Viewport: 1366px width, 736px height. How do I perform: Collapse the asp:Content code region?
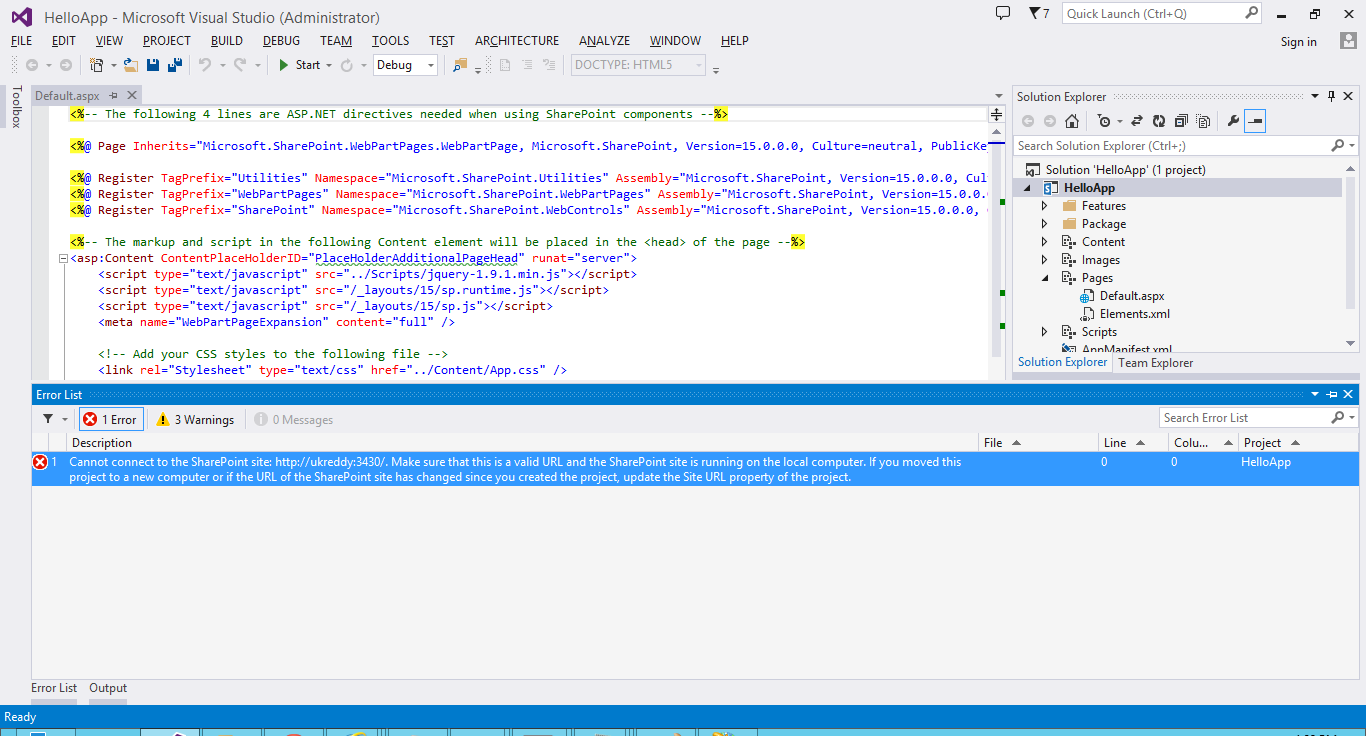coord(64,258)
